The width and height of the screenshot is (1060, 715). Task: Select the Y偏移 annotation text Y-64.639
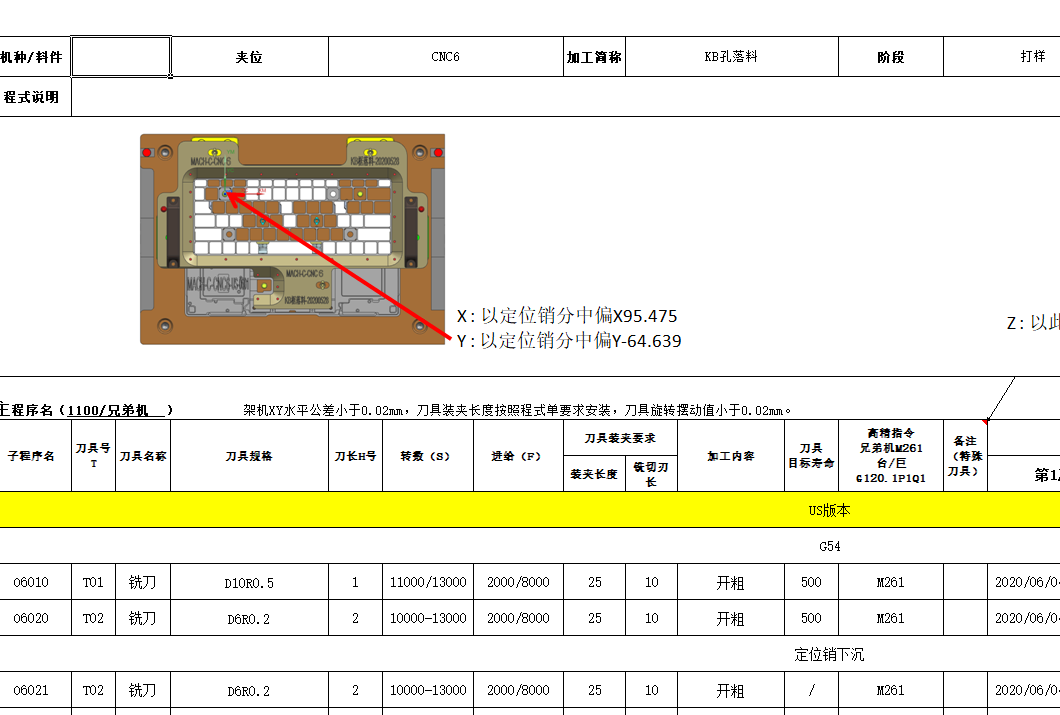(567, 340)
